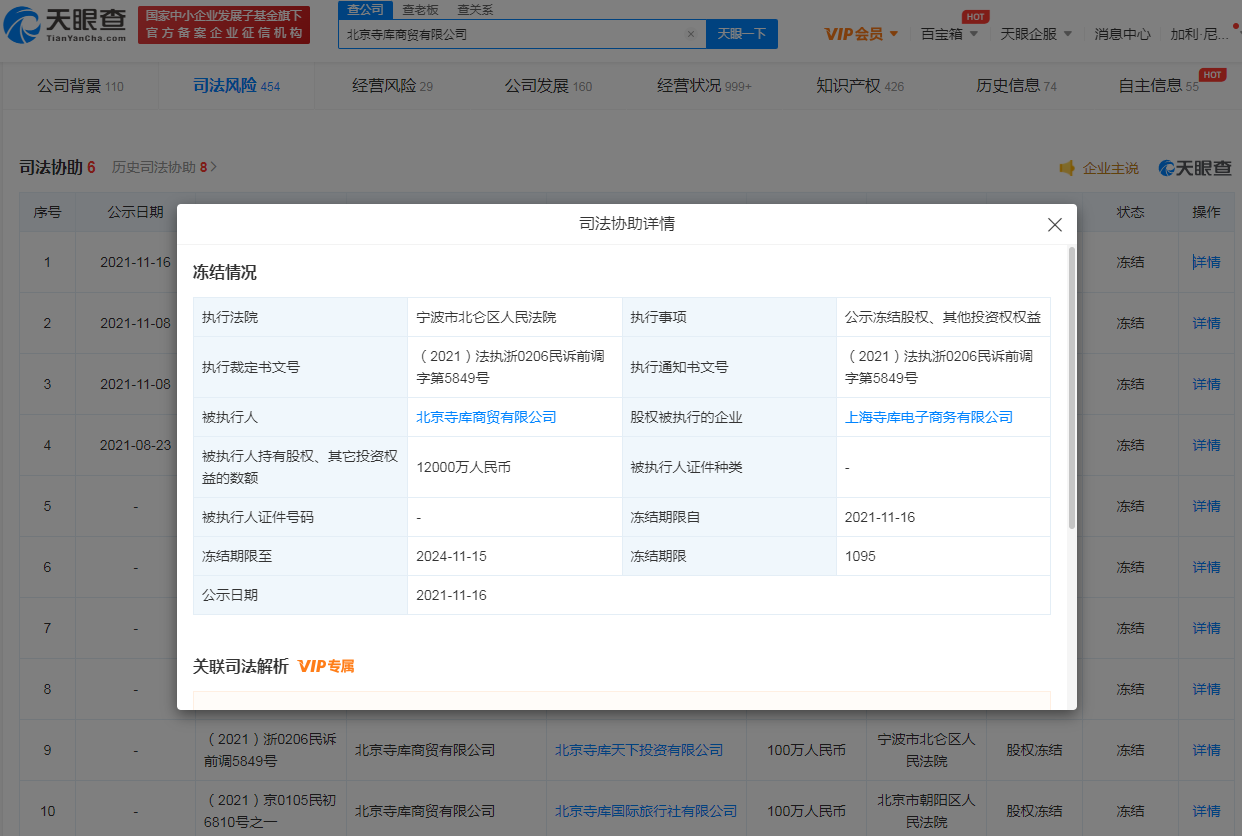
Task: Click the 12000万人民币 equity amount
Action: pos(463,467)
